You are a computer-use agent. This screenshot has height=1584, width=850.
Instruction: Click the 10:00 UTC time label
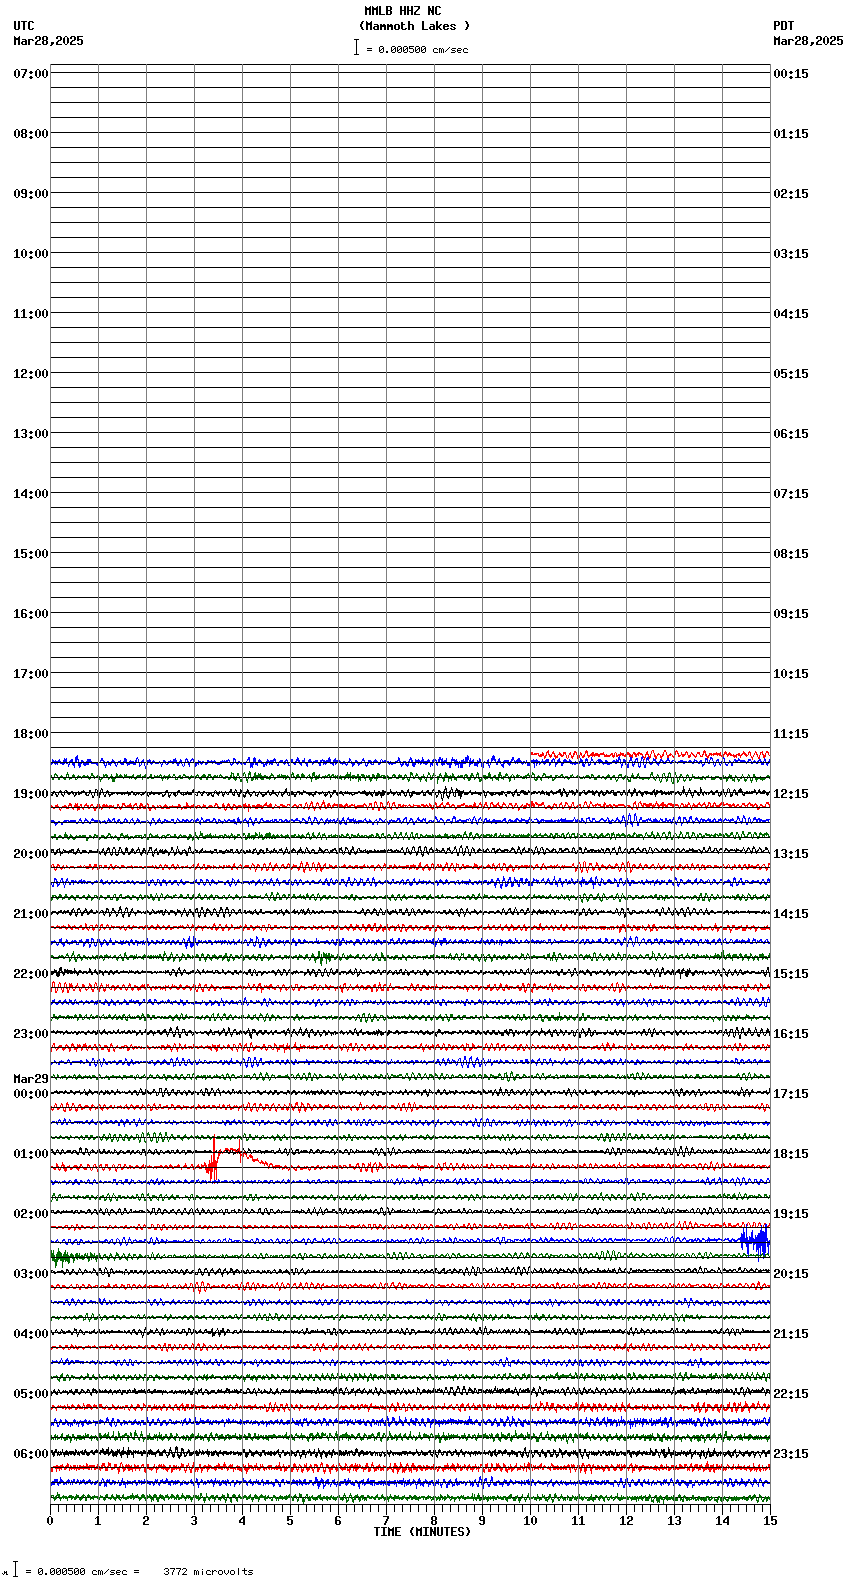pyautogui.click(x=31, y=254)
